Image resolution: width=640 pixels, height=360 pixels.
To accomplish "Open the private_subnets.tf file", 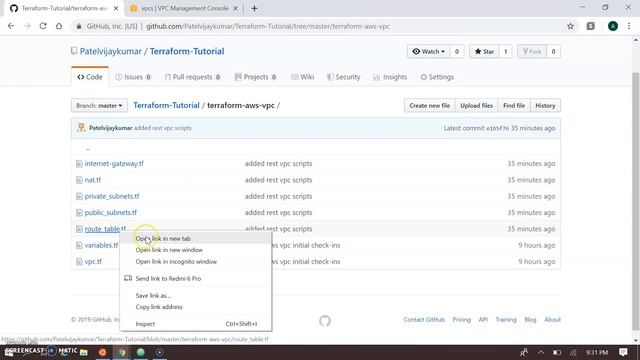I will 112,196.
